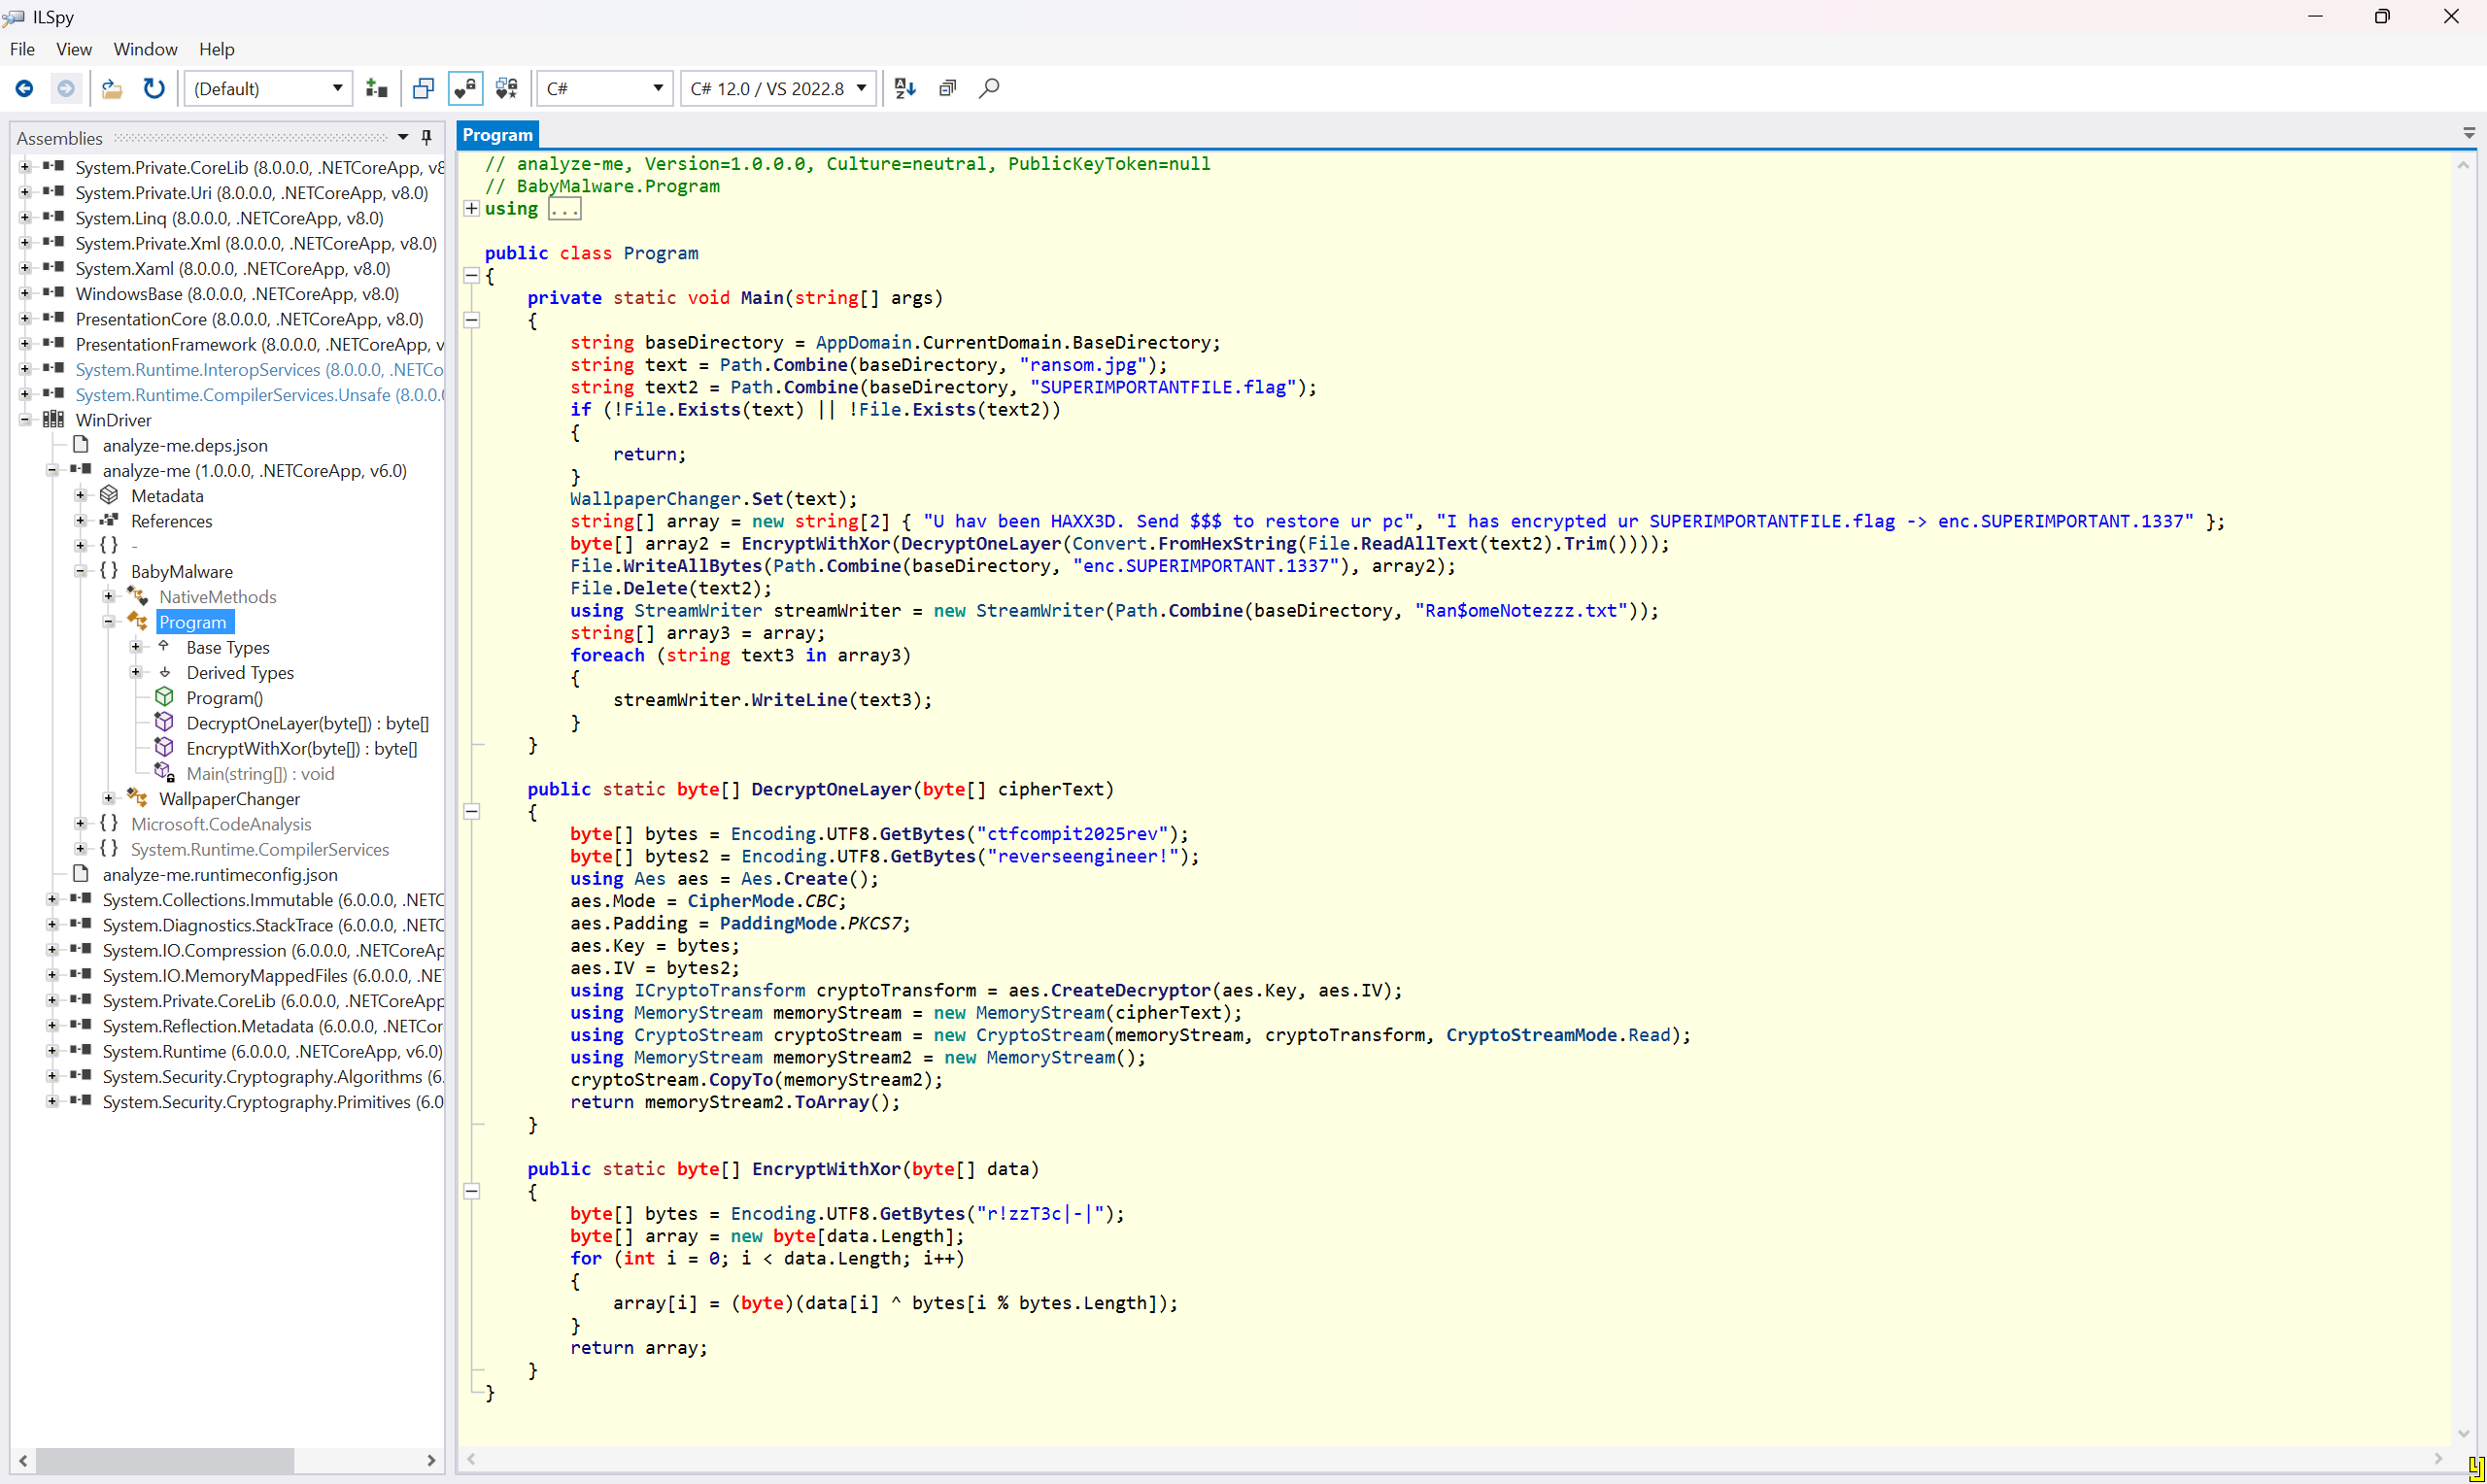Pin the Assemblies panel
Screen dimensions: 2487x1484
point(427,137)
